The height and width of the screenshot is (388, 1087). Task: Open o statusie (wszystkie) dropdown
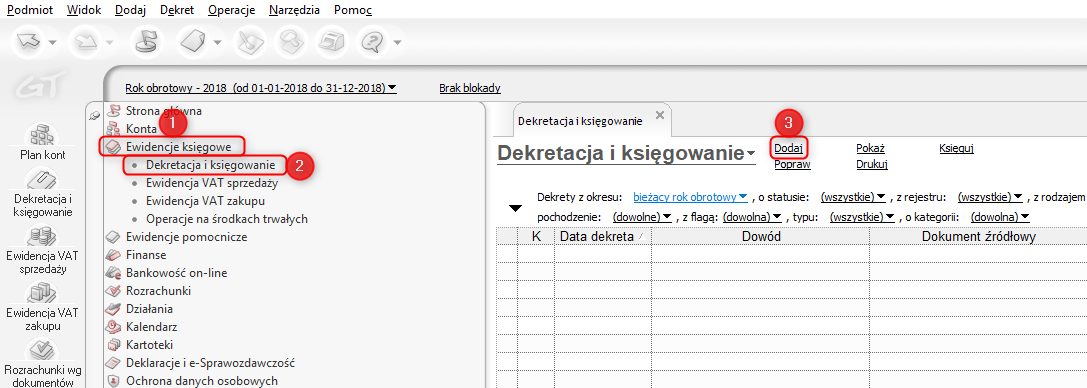(x=853, y=197)
